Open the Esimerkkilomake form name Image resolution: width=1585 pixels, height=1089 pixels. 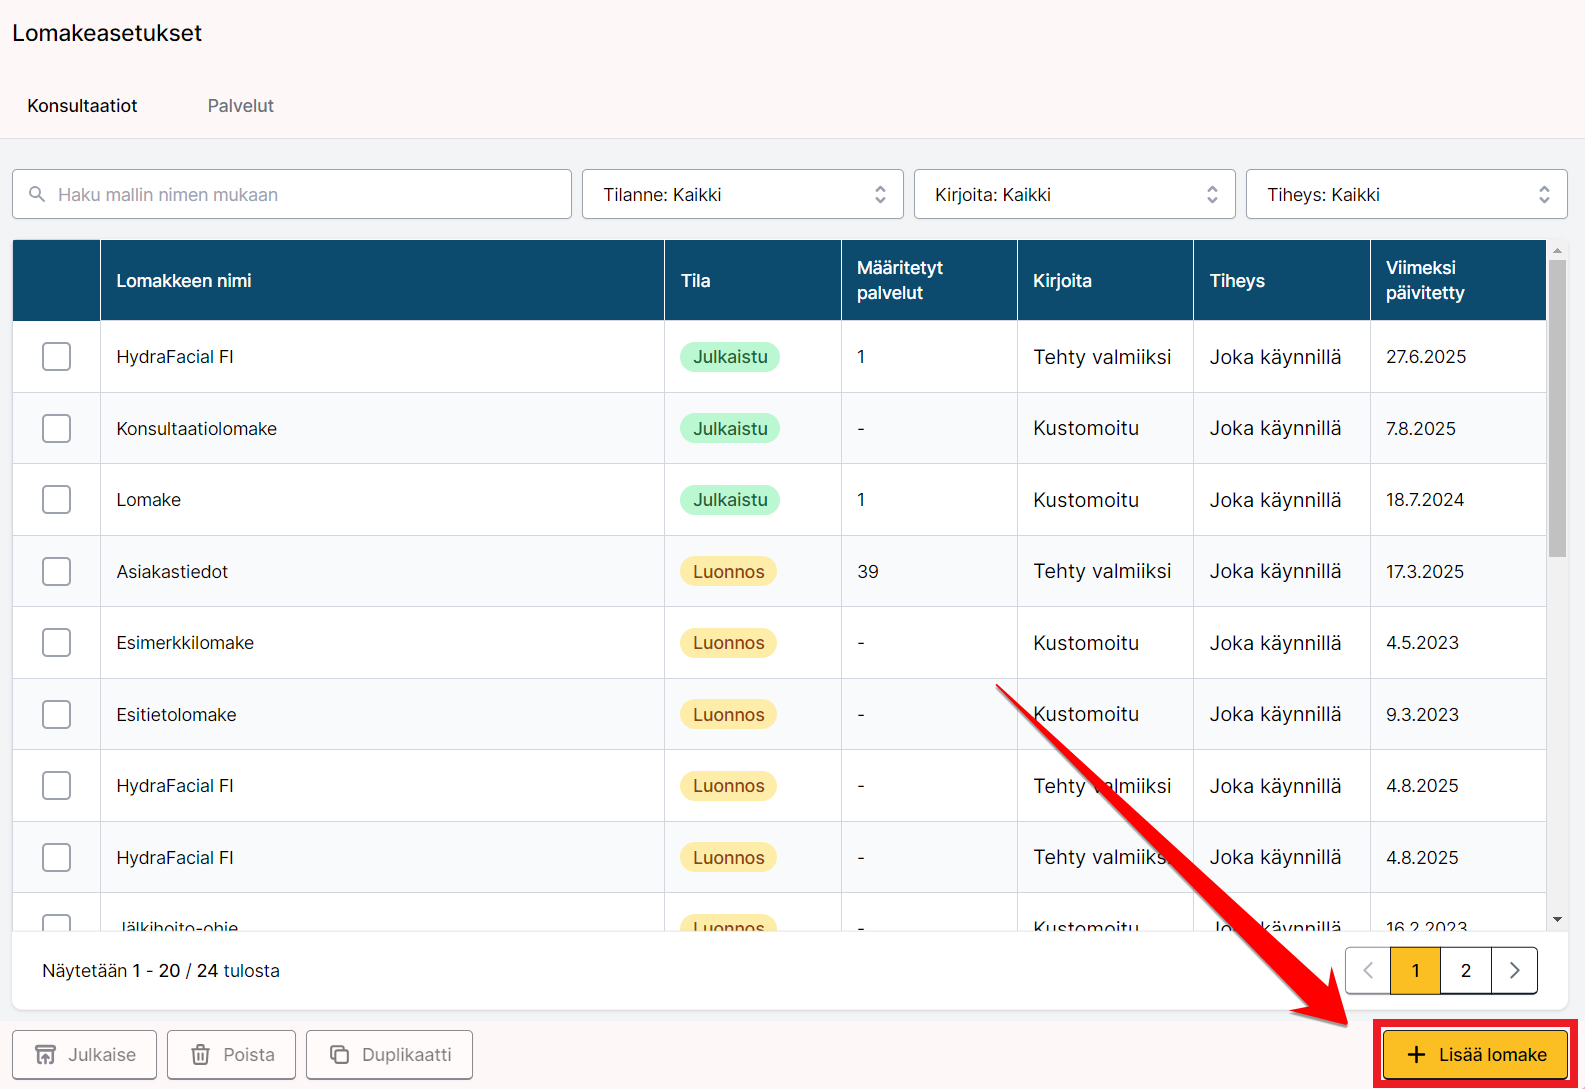185,643
